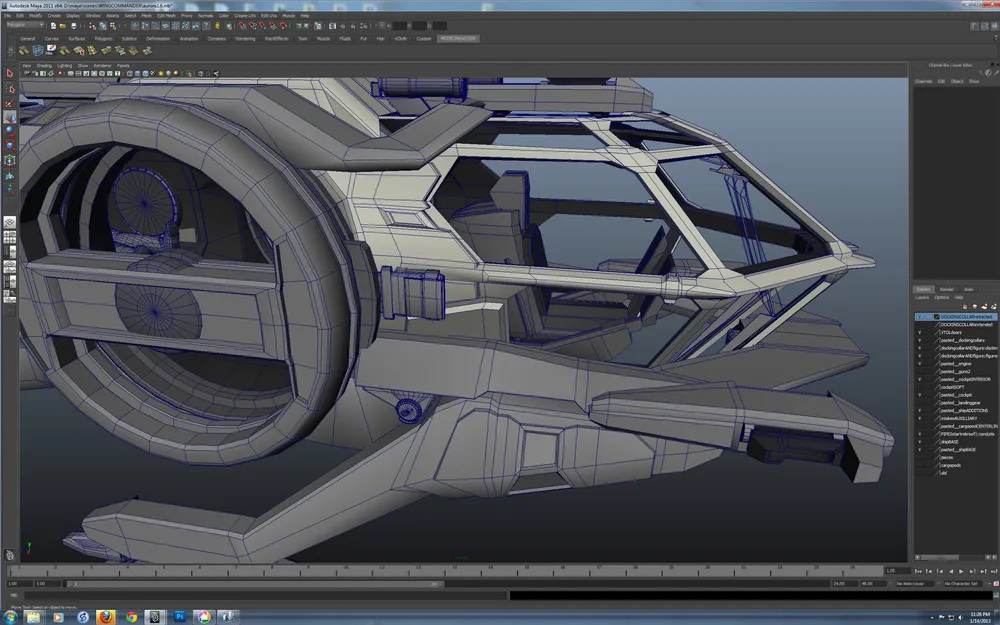1000x625 pixels.
Task: Toggle visibility of the VTOLdoors layer
Action: (919, 332)
